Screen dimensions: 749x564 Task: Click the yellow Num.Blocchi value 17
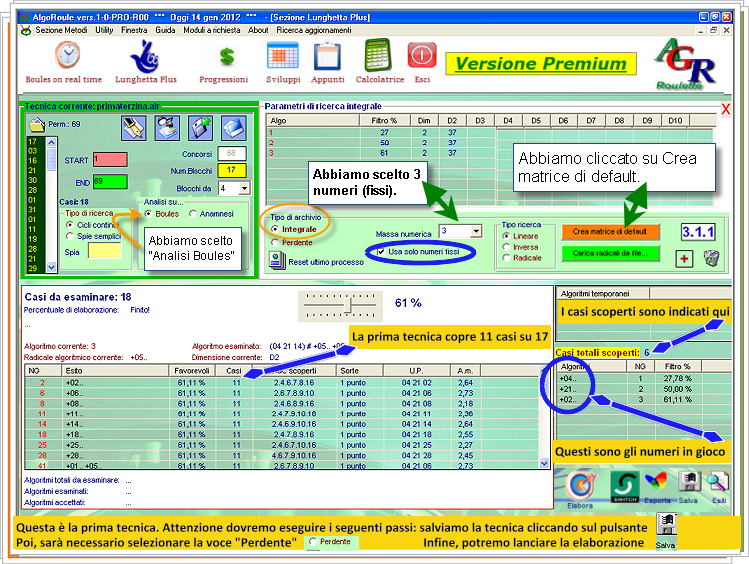(x=232, y=170)
